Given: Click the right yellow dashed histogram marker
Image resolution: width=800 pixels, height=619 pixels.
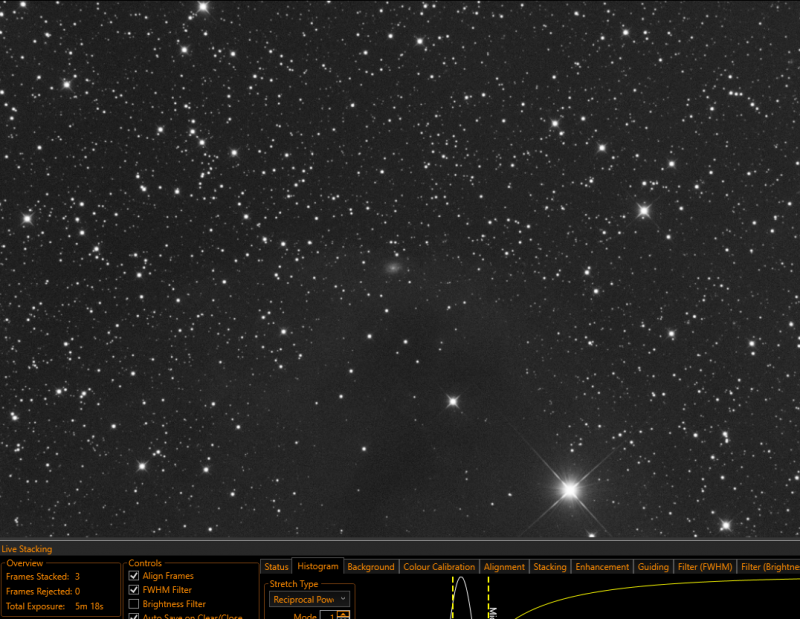Looking at the screenshot, I should tap(488, 597).
